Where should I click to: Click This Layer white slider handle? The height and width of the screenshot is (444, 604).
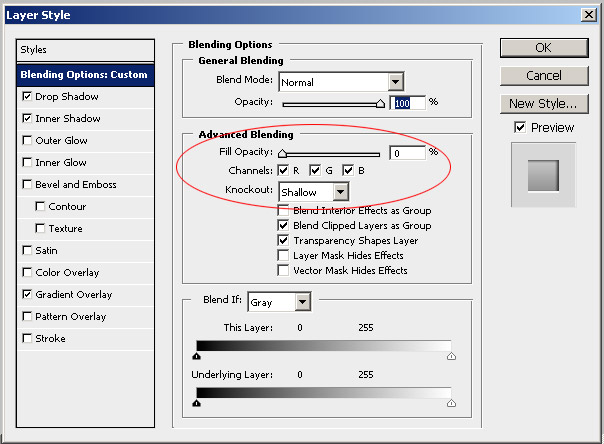tap(451, 356)
